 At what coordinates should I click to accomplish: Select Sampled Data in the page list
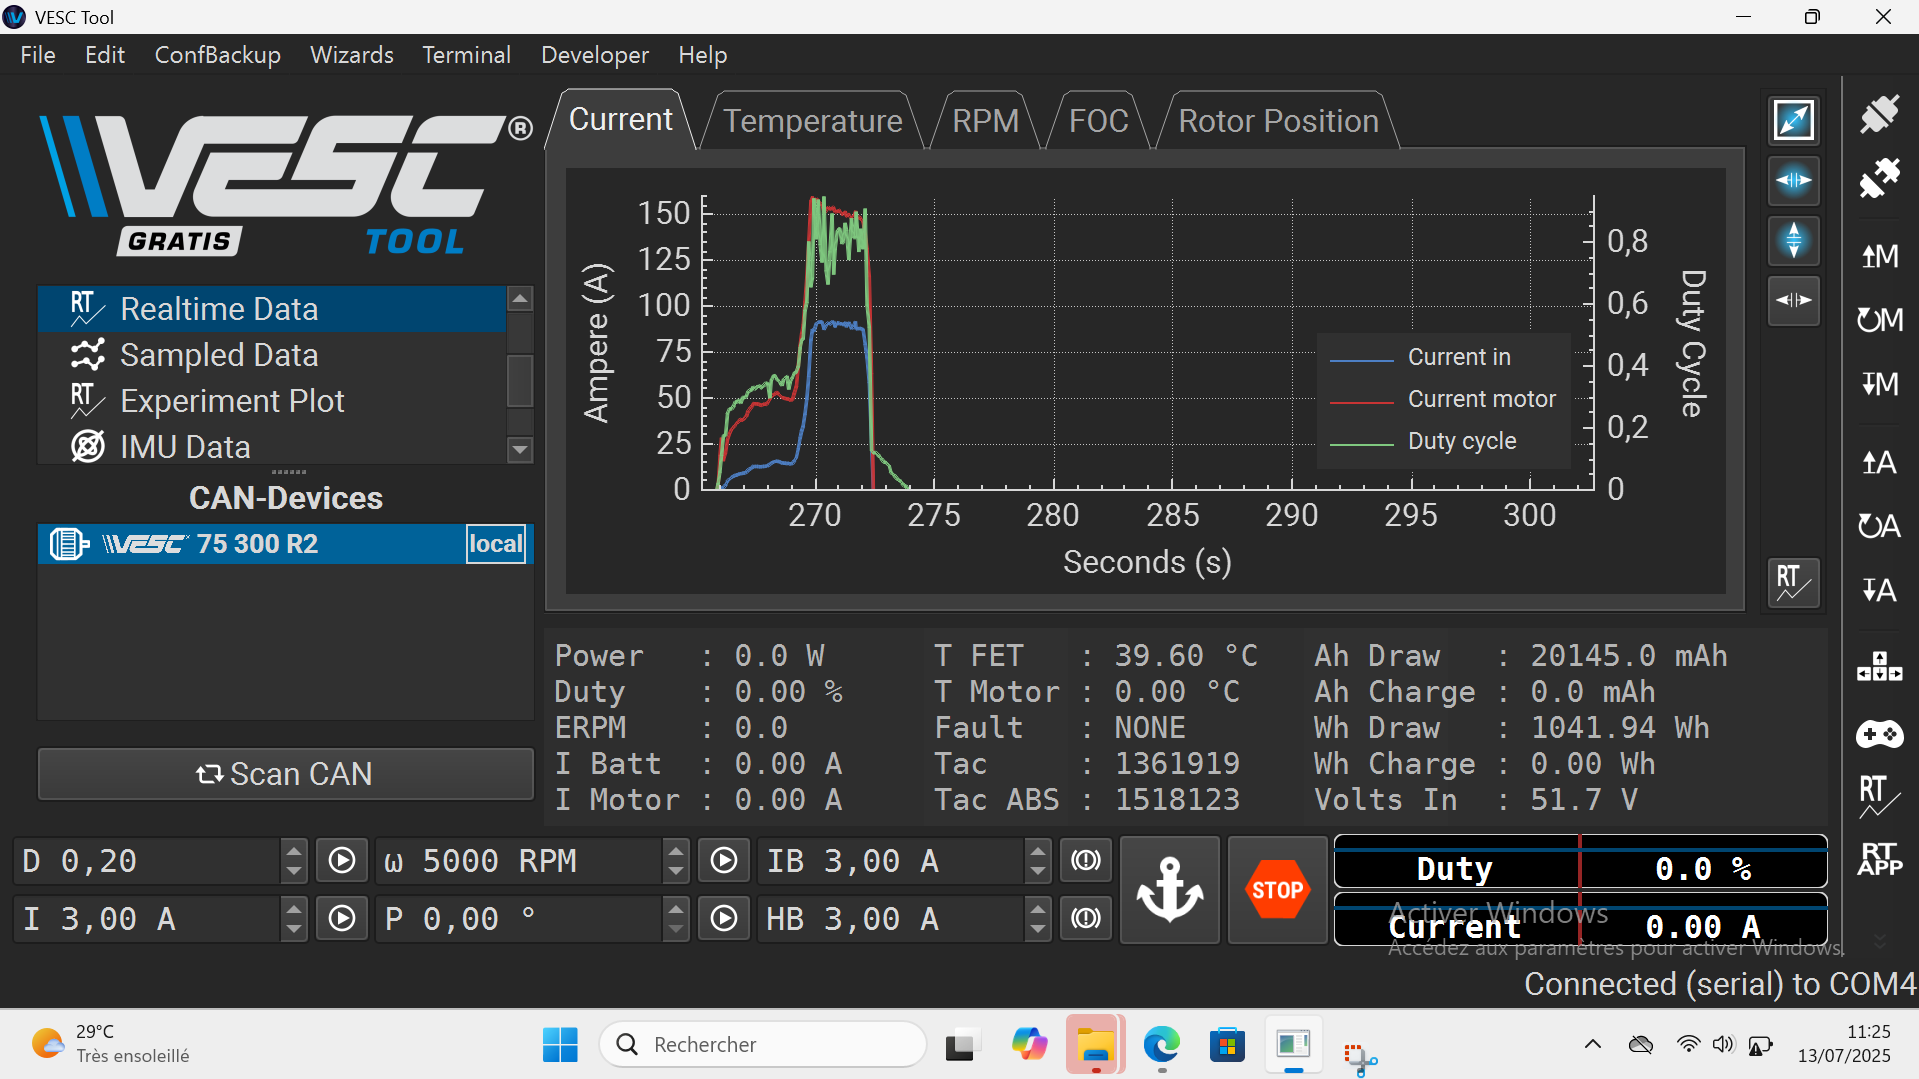(219, 355)
